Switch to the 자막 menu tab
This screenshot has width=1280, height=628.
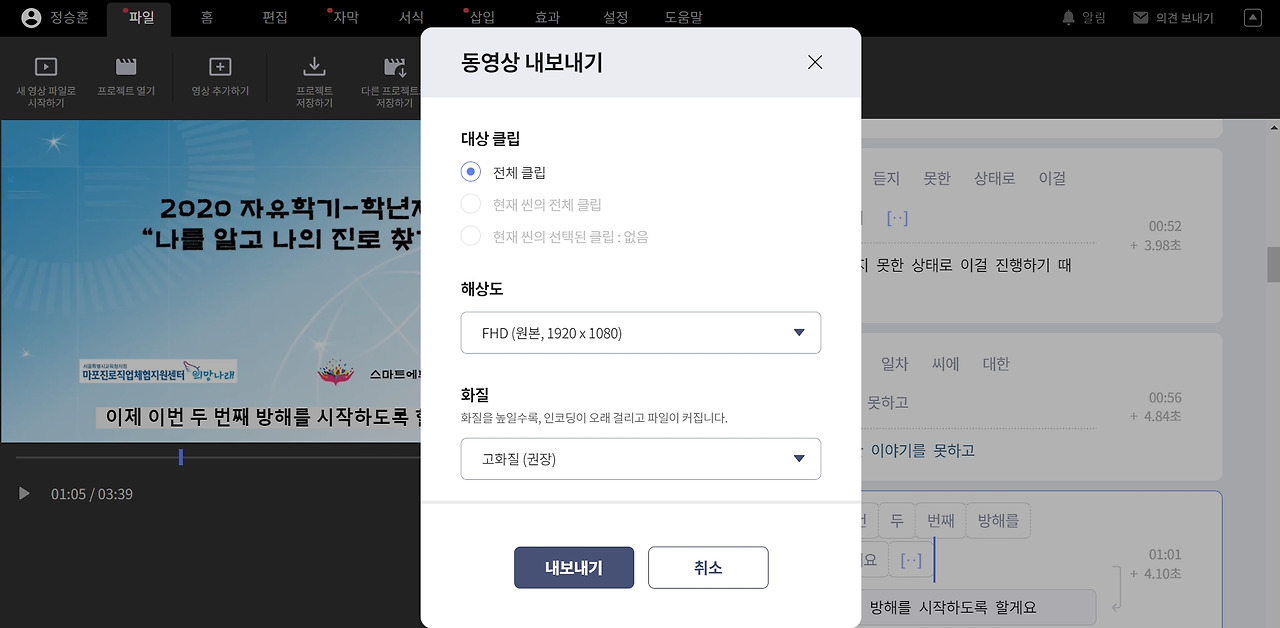point(344,16)
